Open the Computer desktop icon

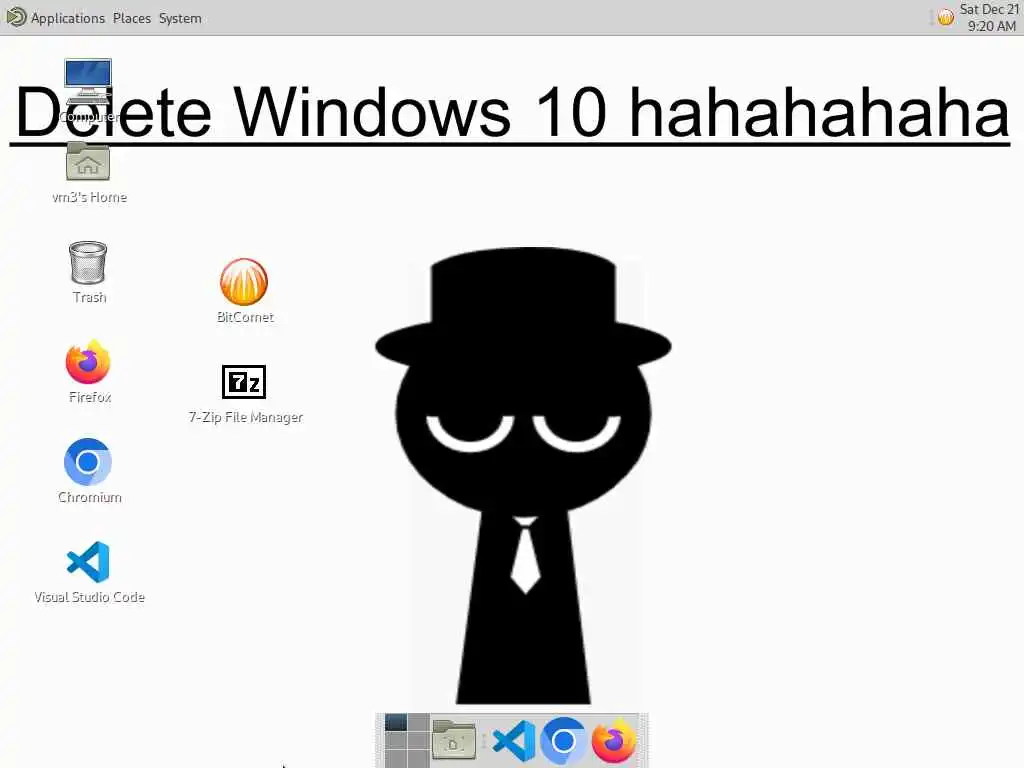(88, 82)
